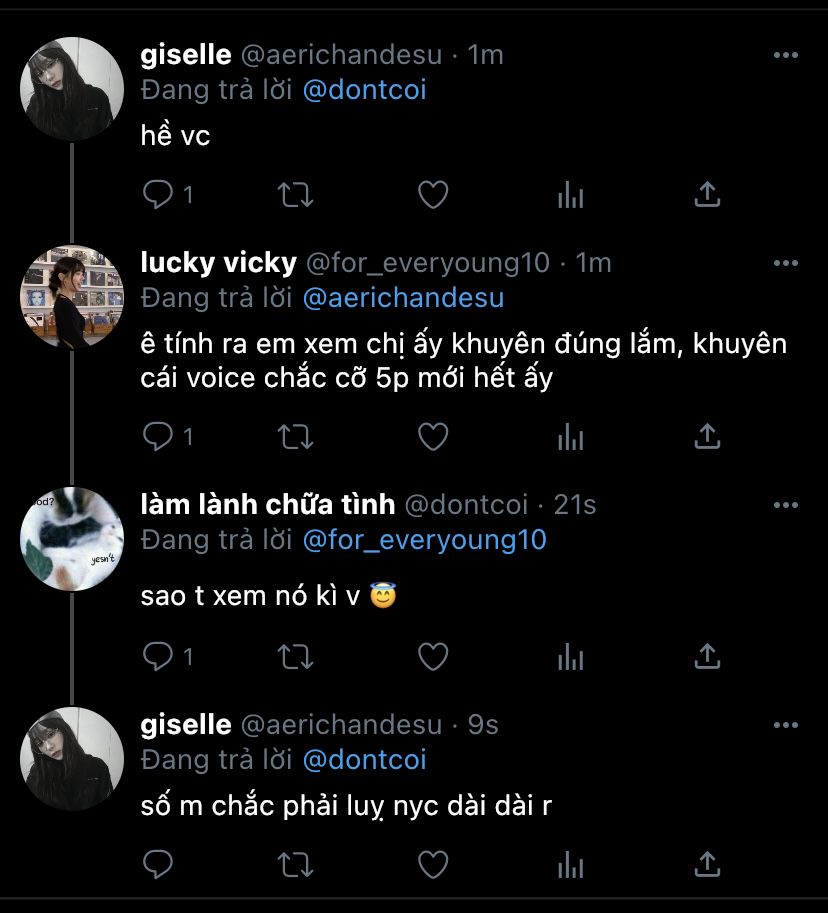Open more options on lucky vicky's tweet
The width and height of the screenshot is (828, 913).
click(786, 263)
